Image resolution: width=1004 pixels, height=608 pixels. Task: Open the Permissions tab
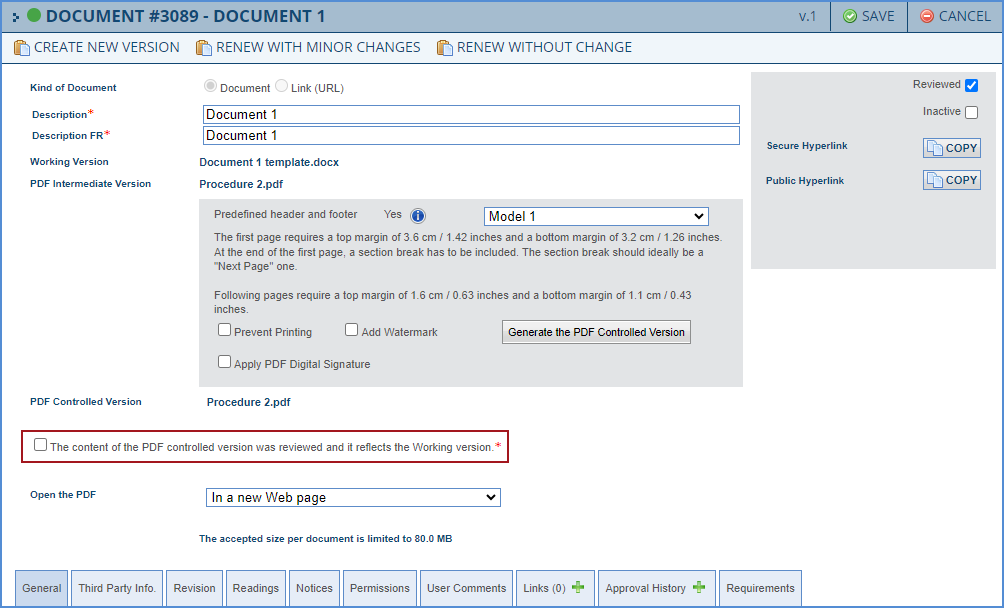380,588
